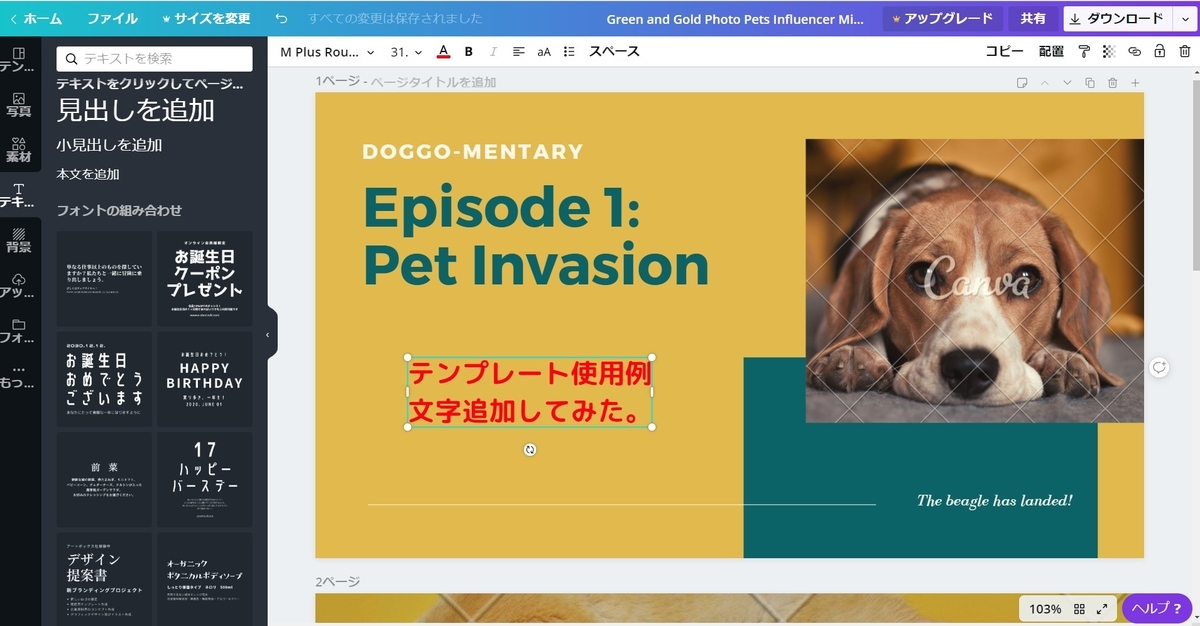Open the font size dropdown
The width and height of the screenshot is (1200, 626).
pyautogui.click(x=405, y=51)
